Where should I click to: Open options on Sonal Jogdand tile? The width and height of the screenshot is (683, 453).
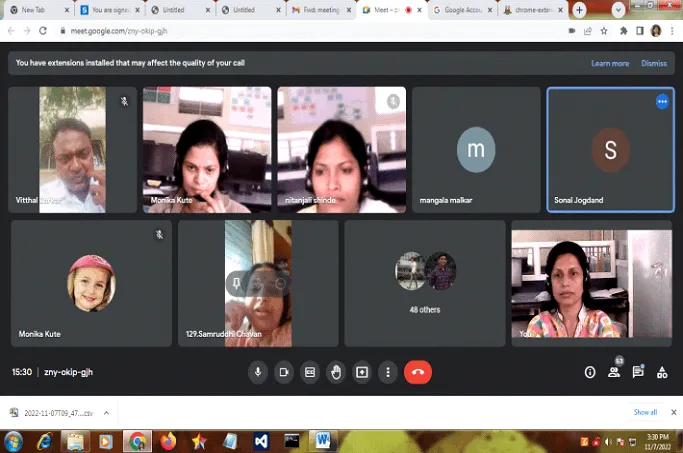tap(662, 101)
